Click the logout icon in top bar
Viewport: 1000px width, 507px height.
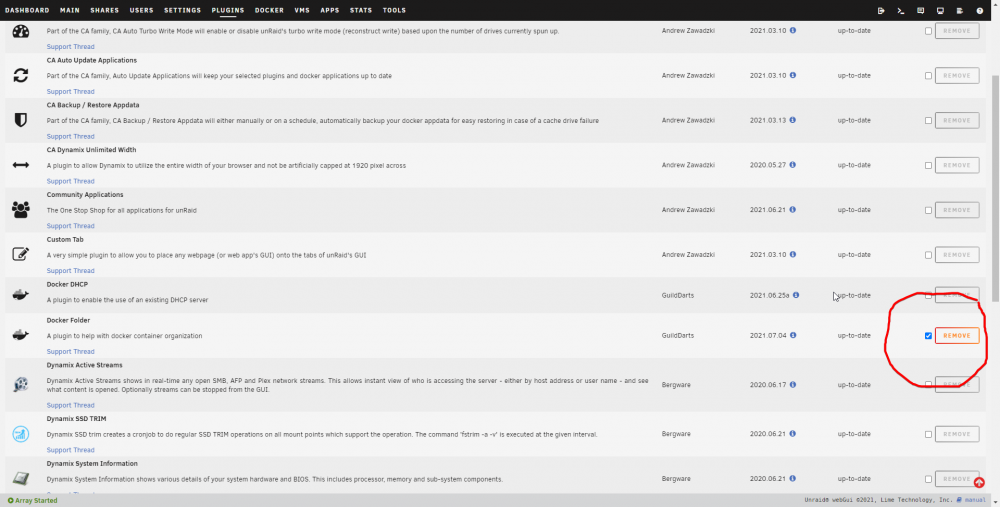click(881, 10)
